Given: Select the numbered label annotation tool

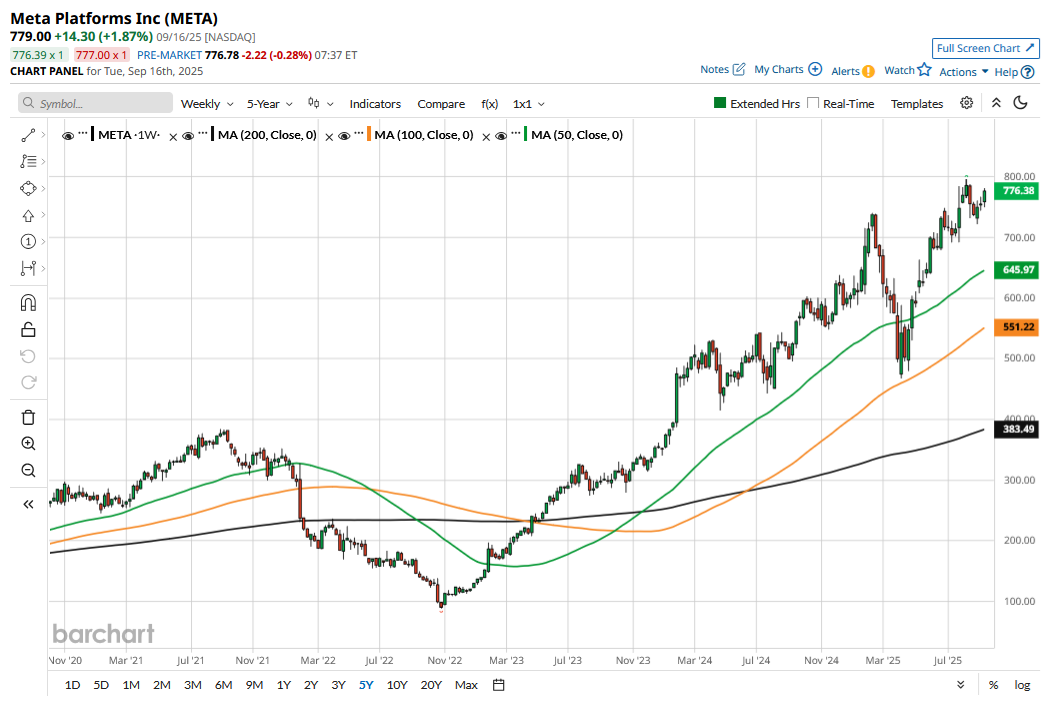Looking at the screenshot, I should pos(28,241).
